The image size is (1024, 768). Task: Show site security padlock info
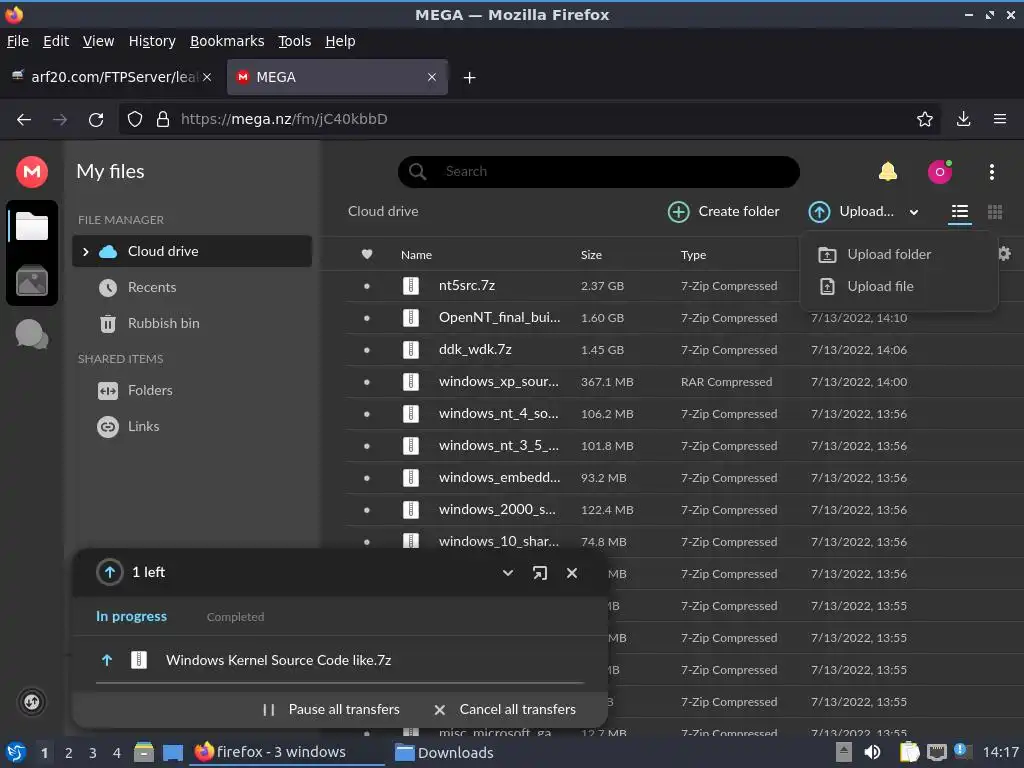coord(163,120)
